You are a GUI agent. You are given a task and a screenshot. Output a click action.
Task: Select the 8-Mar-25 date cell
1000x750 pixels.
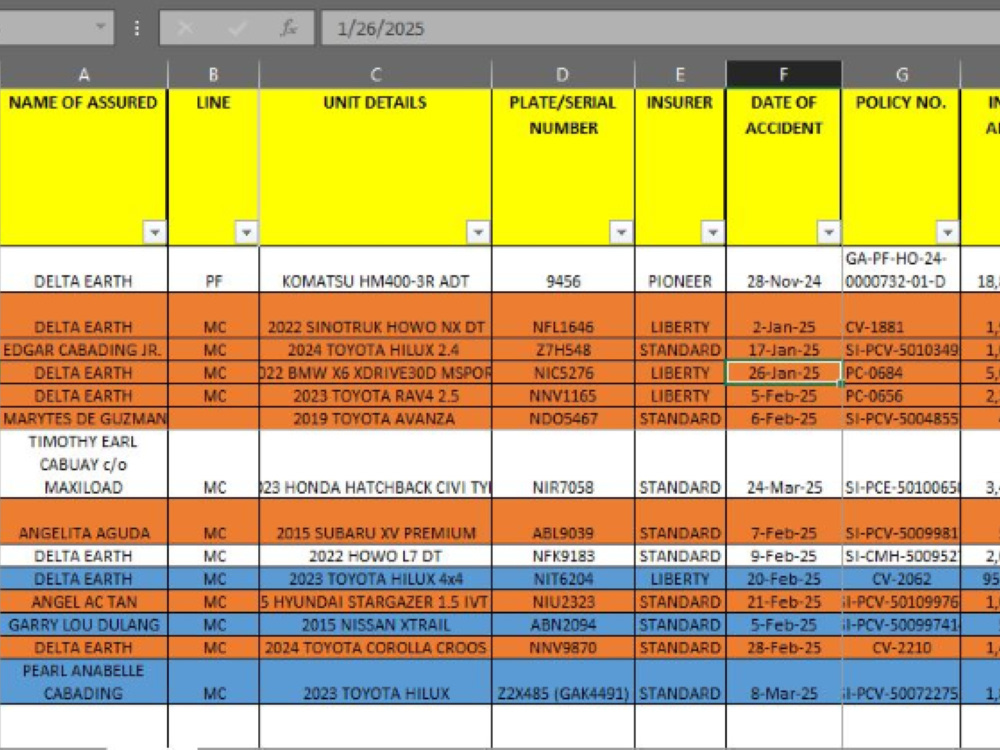click(x=784, y=682)
